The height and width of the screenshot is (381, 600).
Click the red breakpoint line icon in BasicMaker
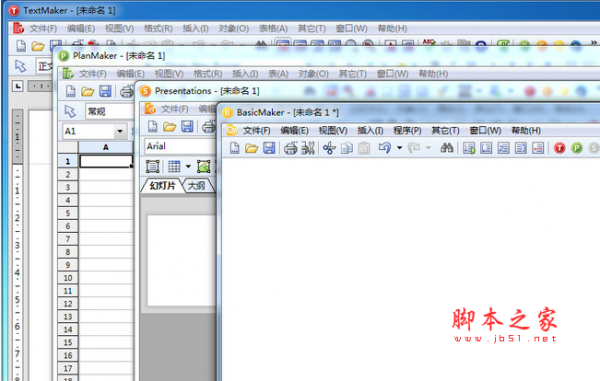pos(538,148)
